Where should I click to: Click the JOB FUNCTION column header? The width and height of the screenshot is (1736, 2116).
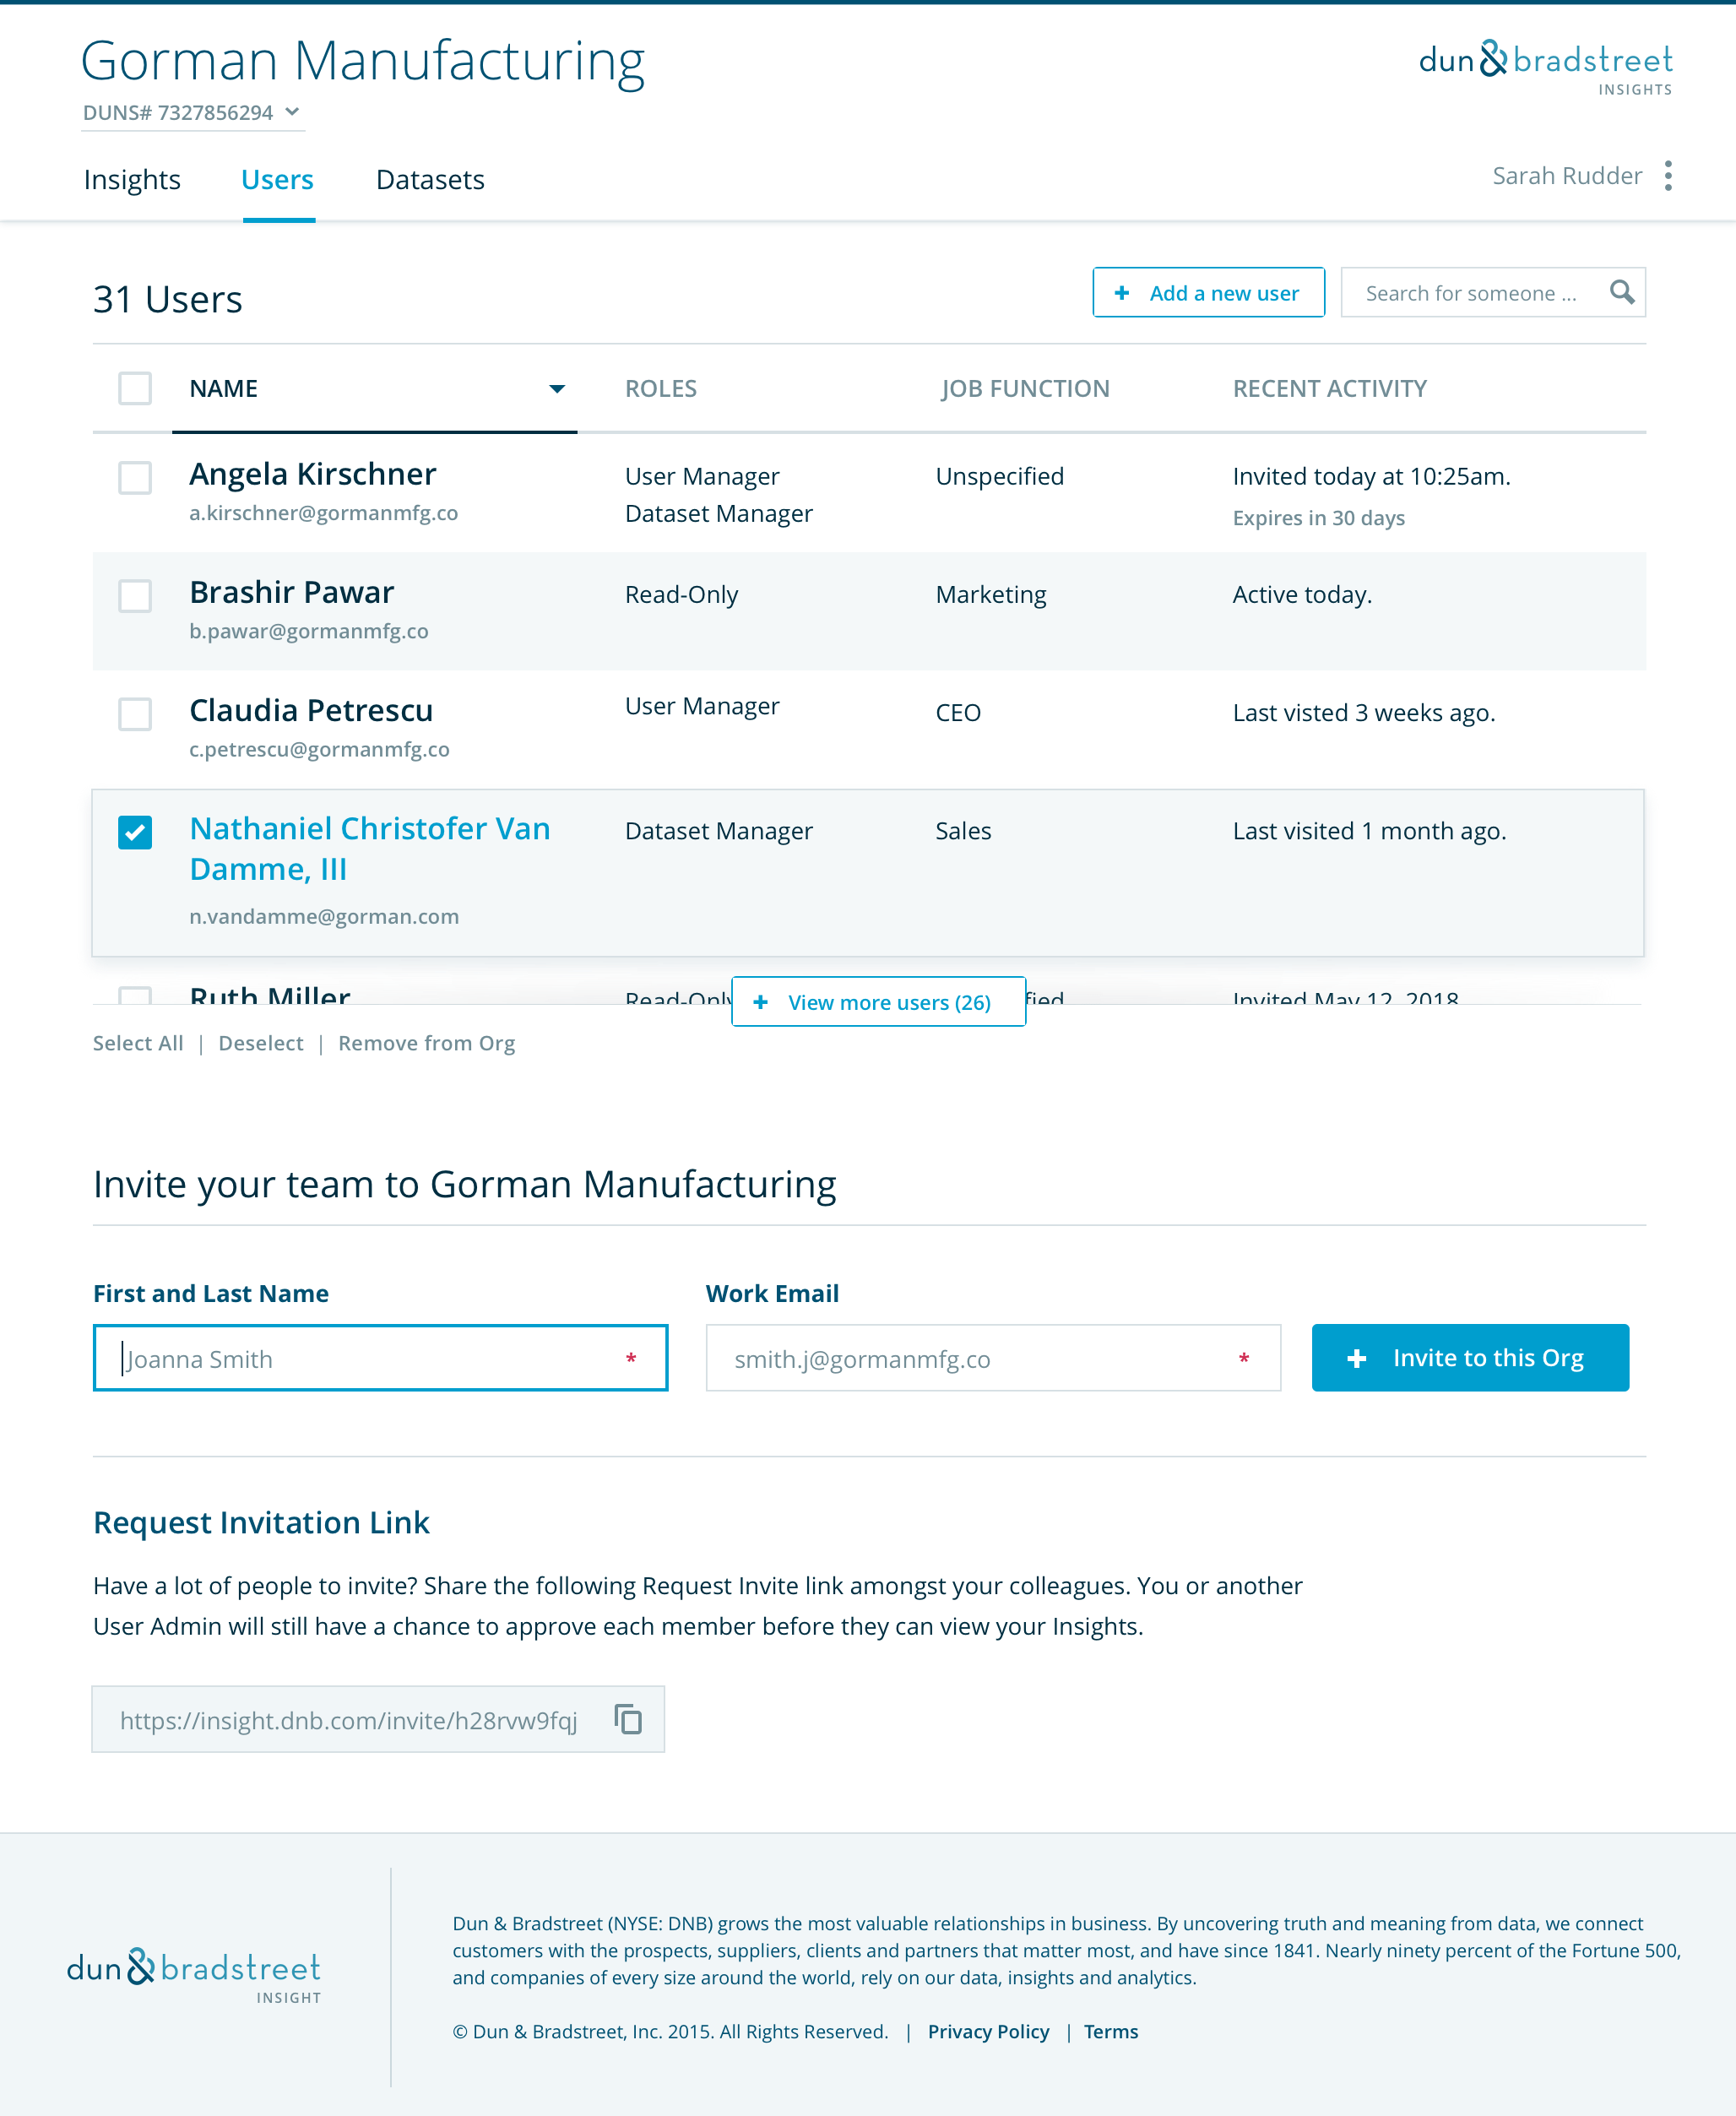[1025, 388]
